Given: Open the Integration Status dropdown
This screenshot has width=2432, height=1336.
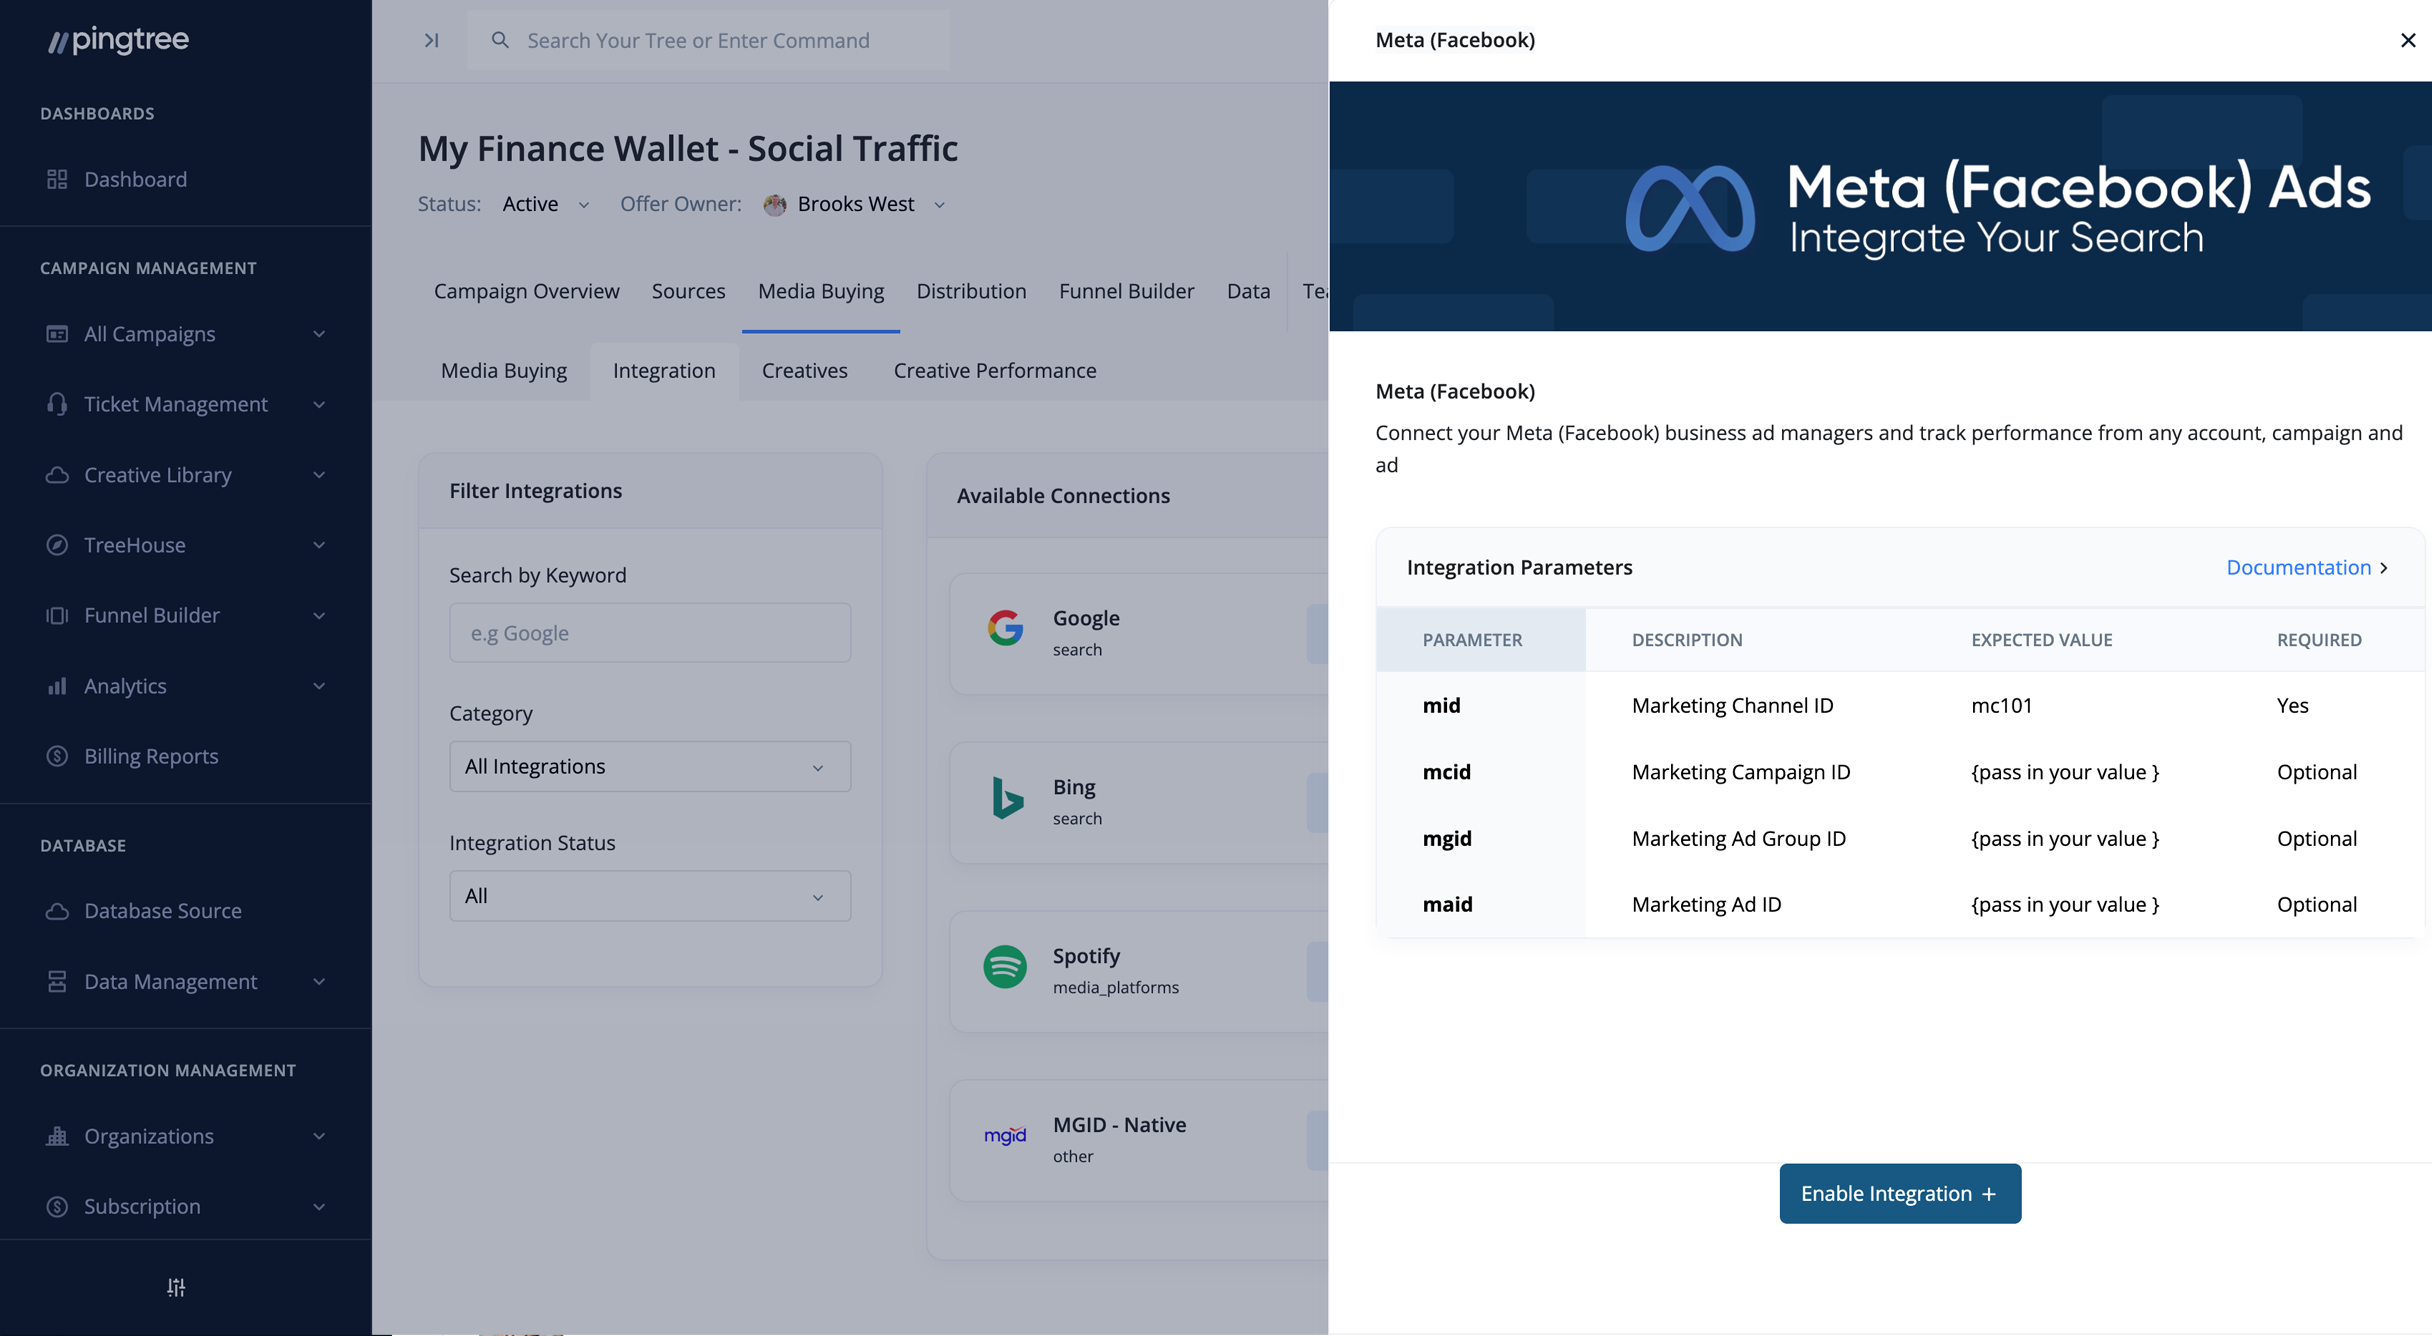Looking at the screenshot, I should pyautogui.click(x=650, y=896).
